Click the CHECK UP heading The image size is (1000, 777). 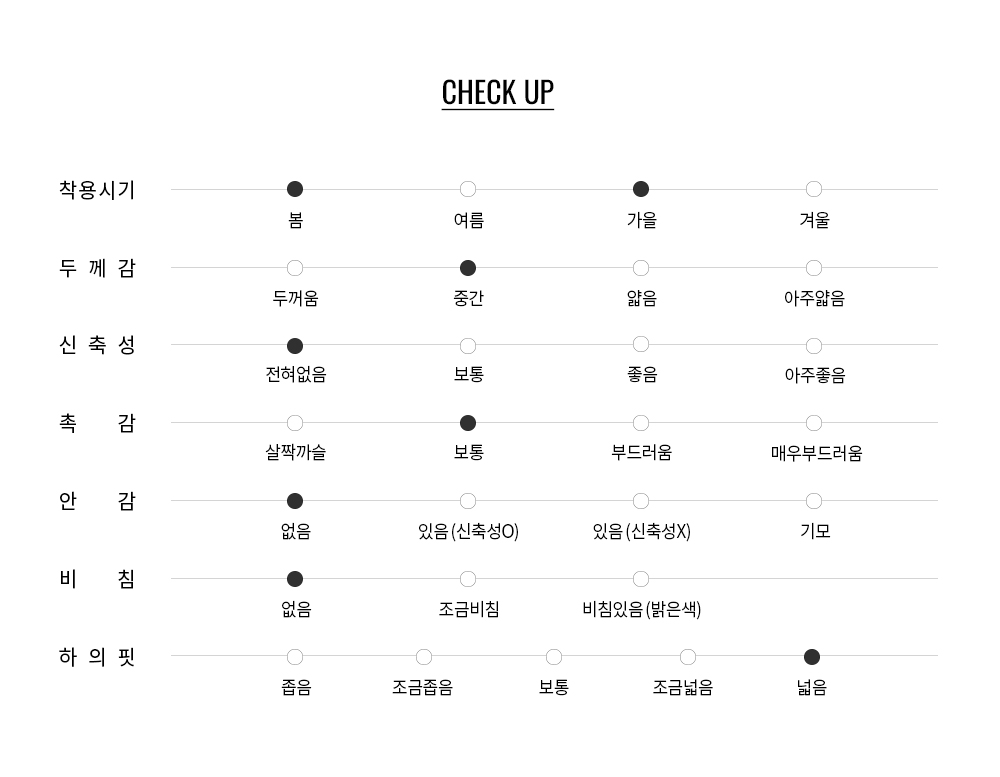(498, 92)
